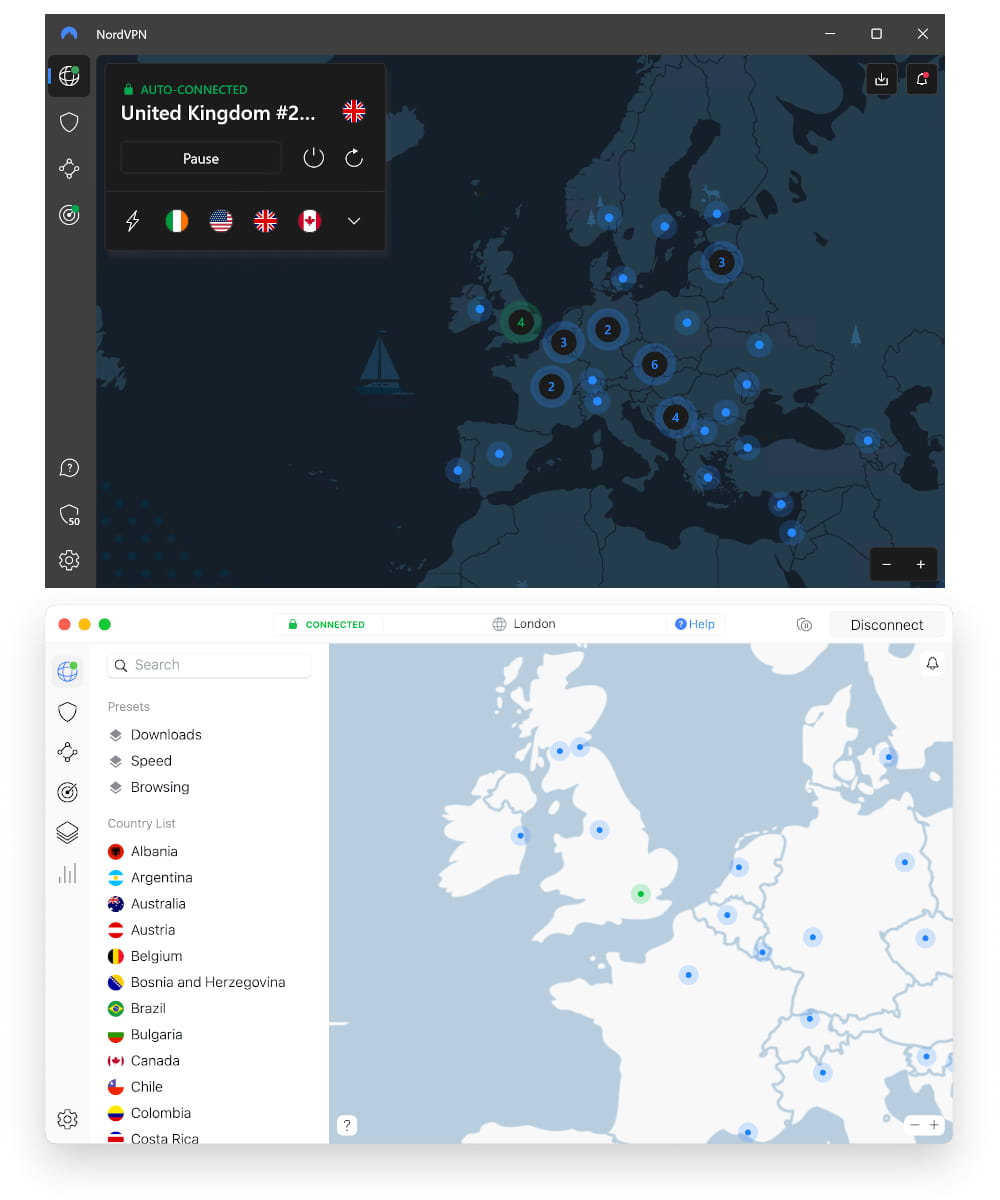This screenshot has width=1000, height=1200.
Task: Click the London location field
Action: pyautogui.click(x=524, y=624)
